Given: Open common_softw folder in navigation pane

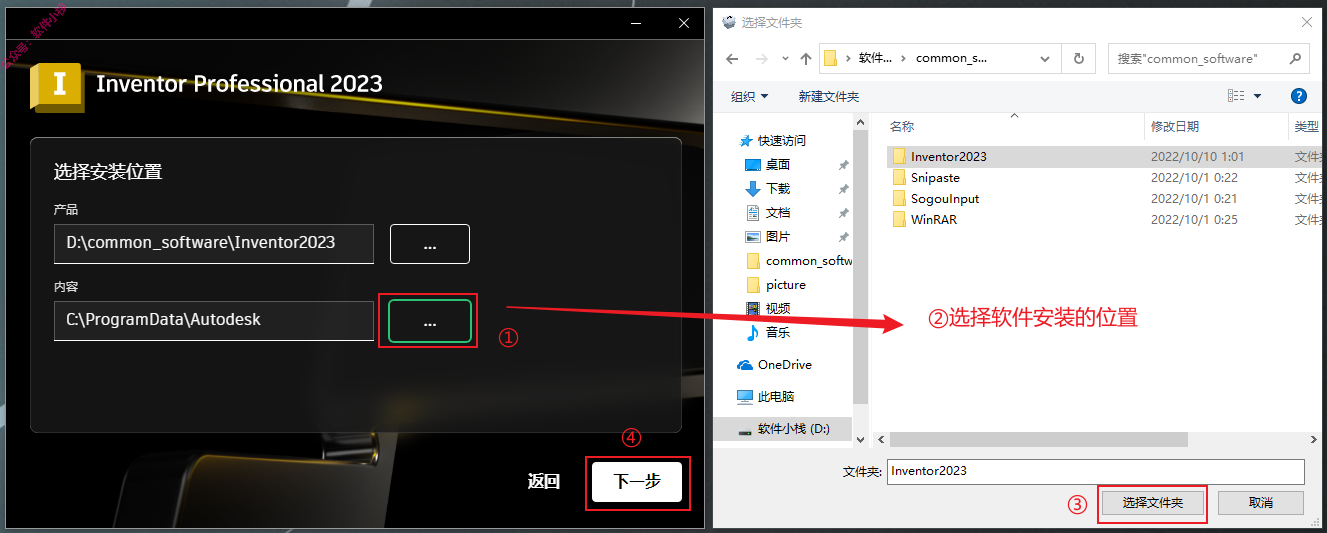Looking at the screenshot, I should click(808, 260).
